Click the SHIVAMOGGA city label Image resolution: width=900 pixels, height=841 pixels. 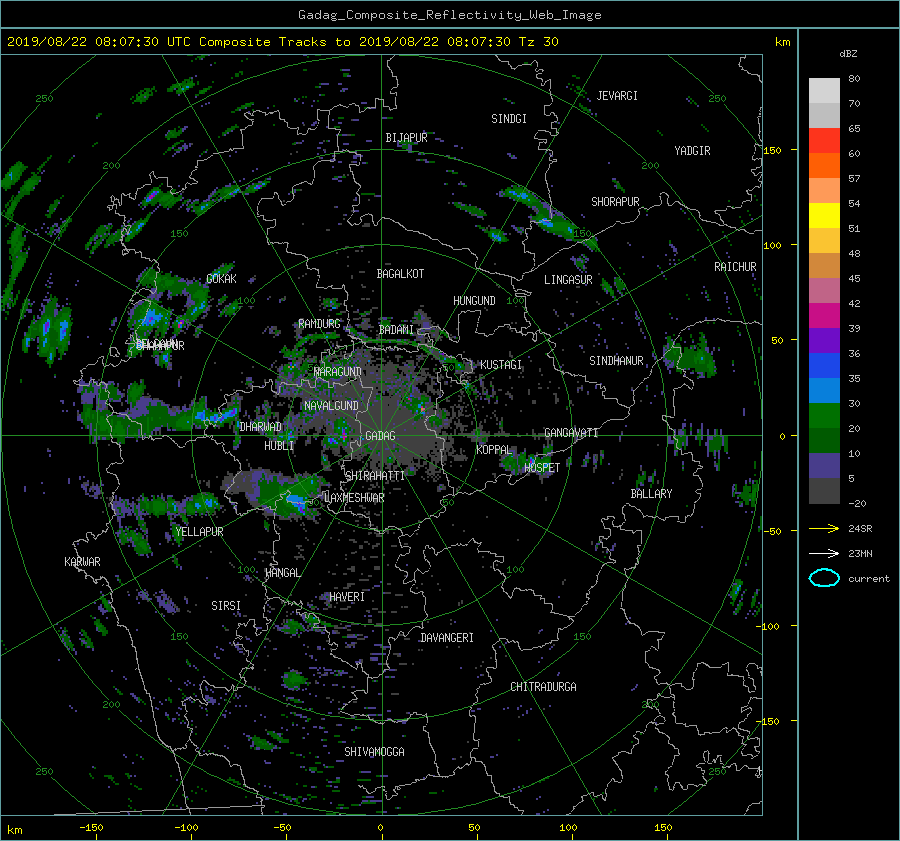point(374,752)
